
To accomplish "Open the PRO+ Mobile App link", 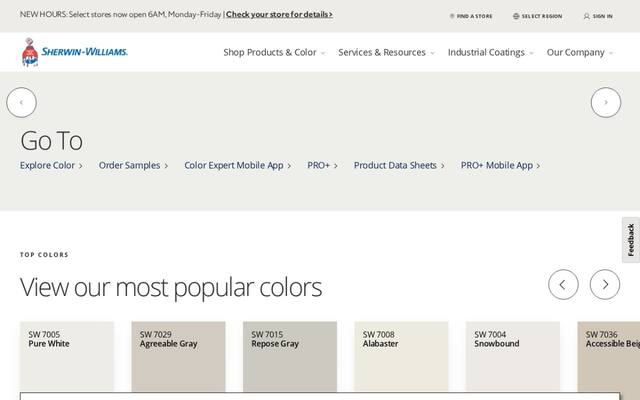I will [x=500, y=165].
